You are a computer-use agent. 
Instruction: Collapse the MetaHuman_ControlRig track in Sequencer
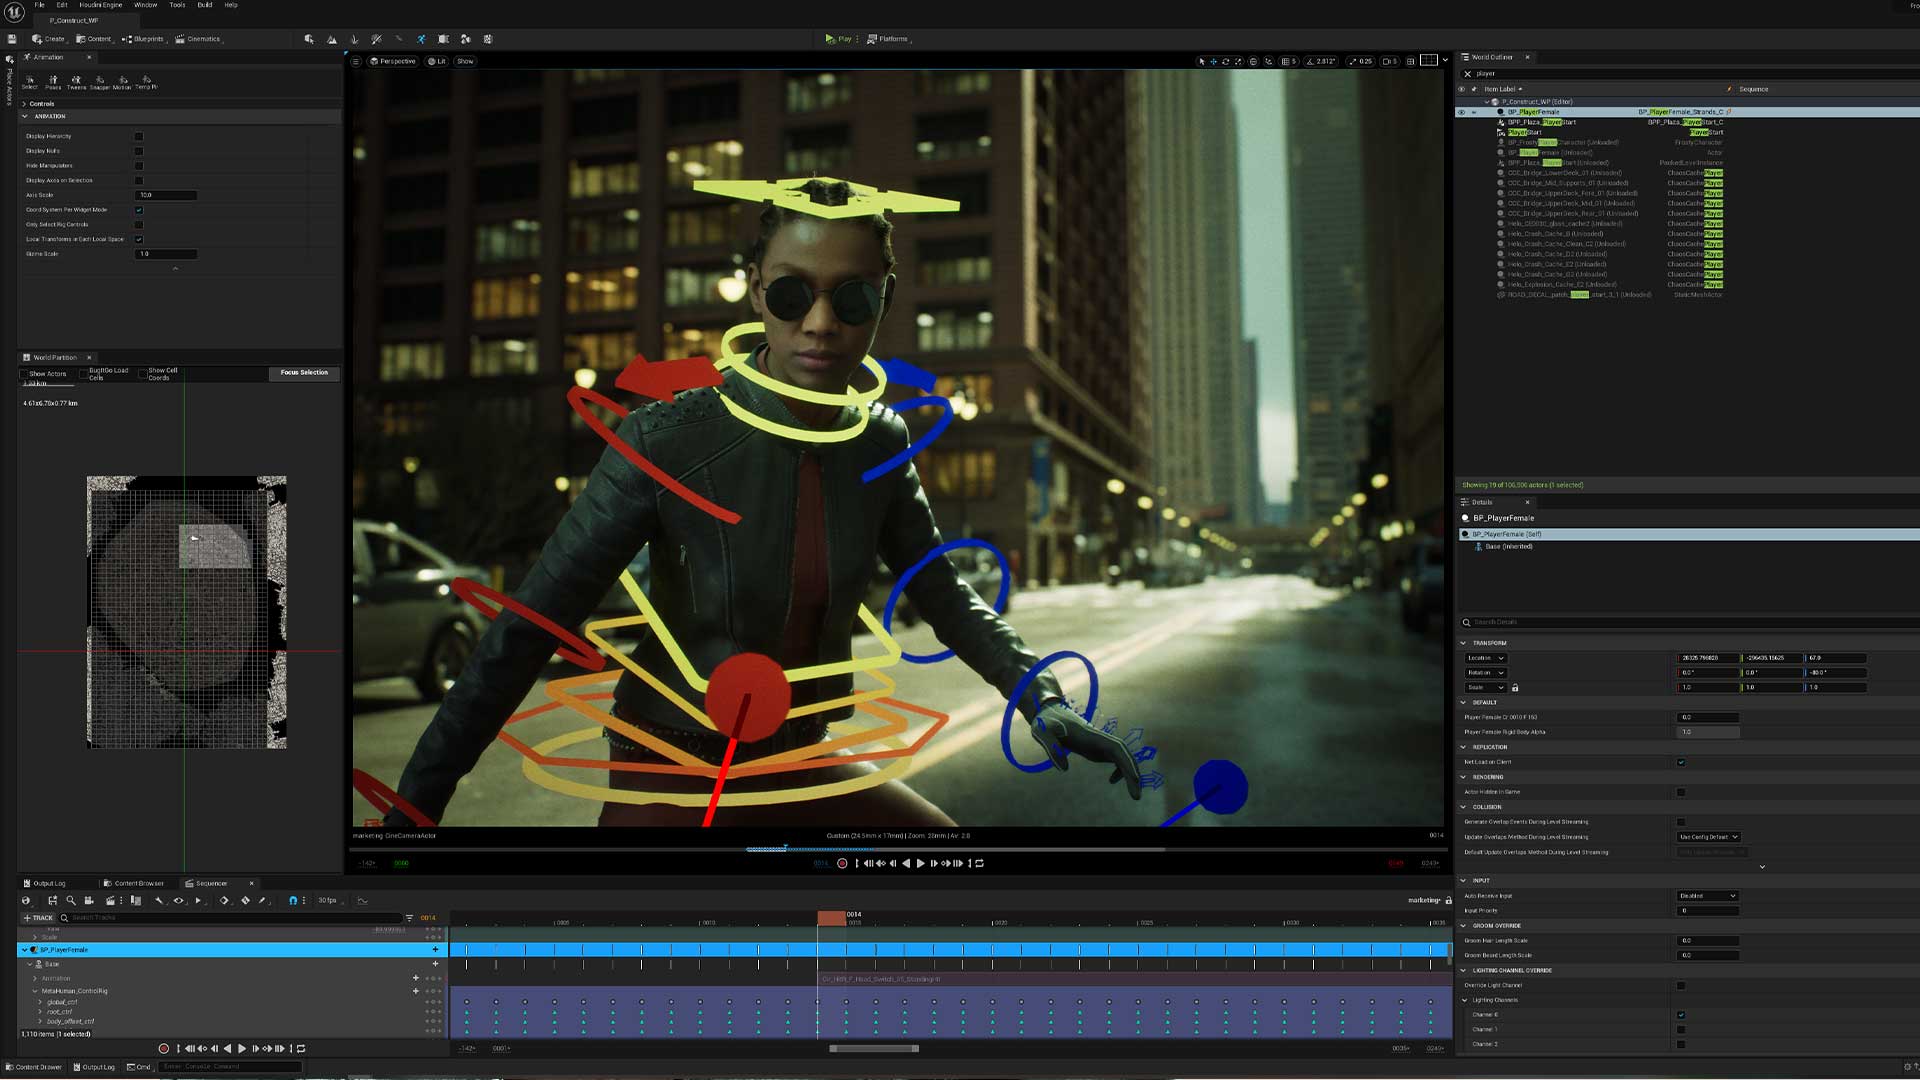coord(34,991)
